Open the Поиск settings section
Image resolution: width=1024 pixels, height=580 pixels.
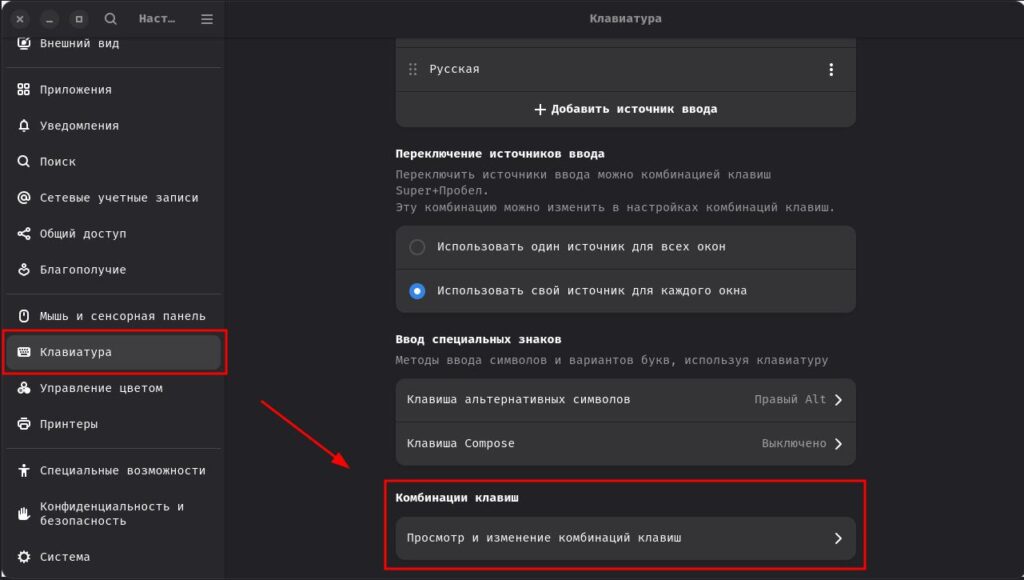114,161
